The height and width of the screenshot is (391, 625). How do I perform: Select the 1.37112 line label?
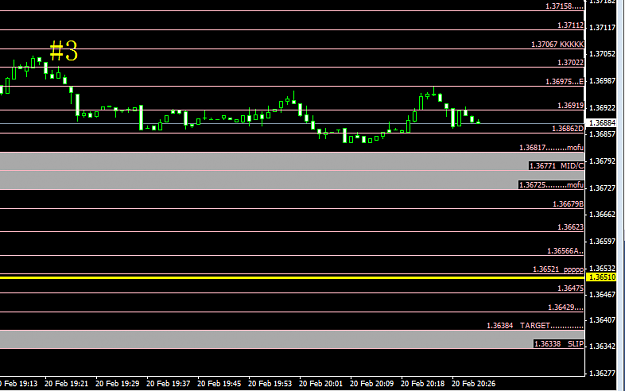pyautogui.click(x=570, y=25)
